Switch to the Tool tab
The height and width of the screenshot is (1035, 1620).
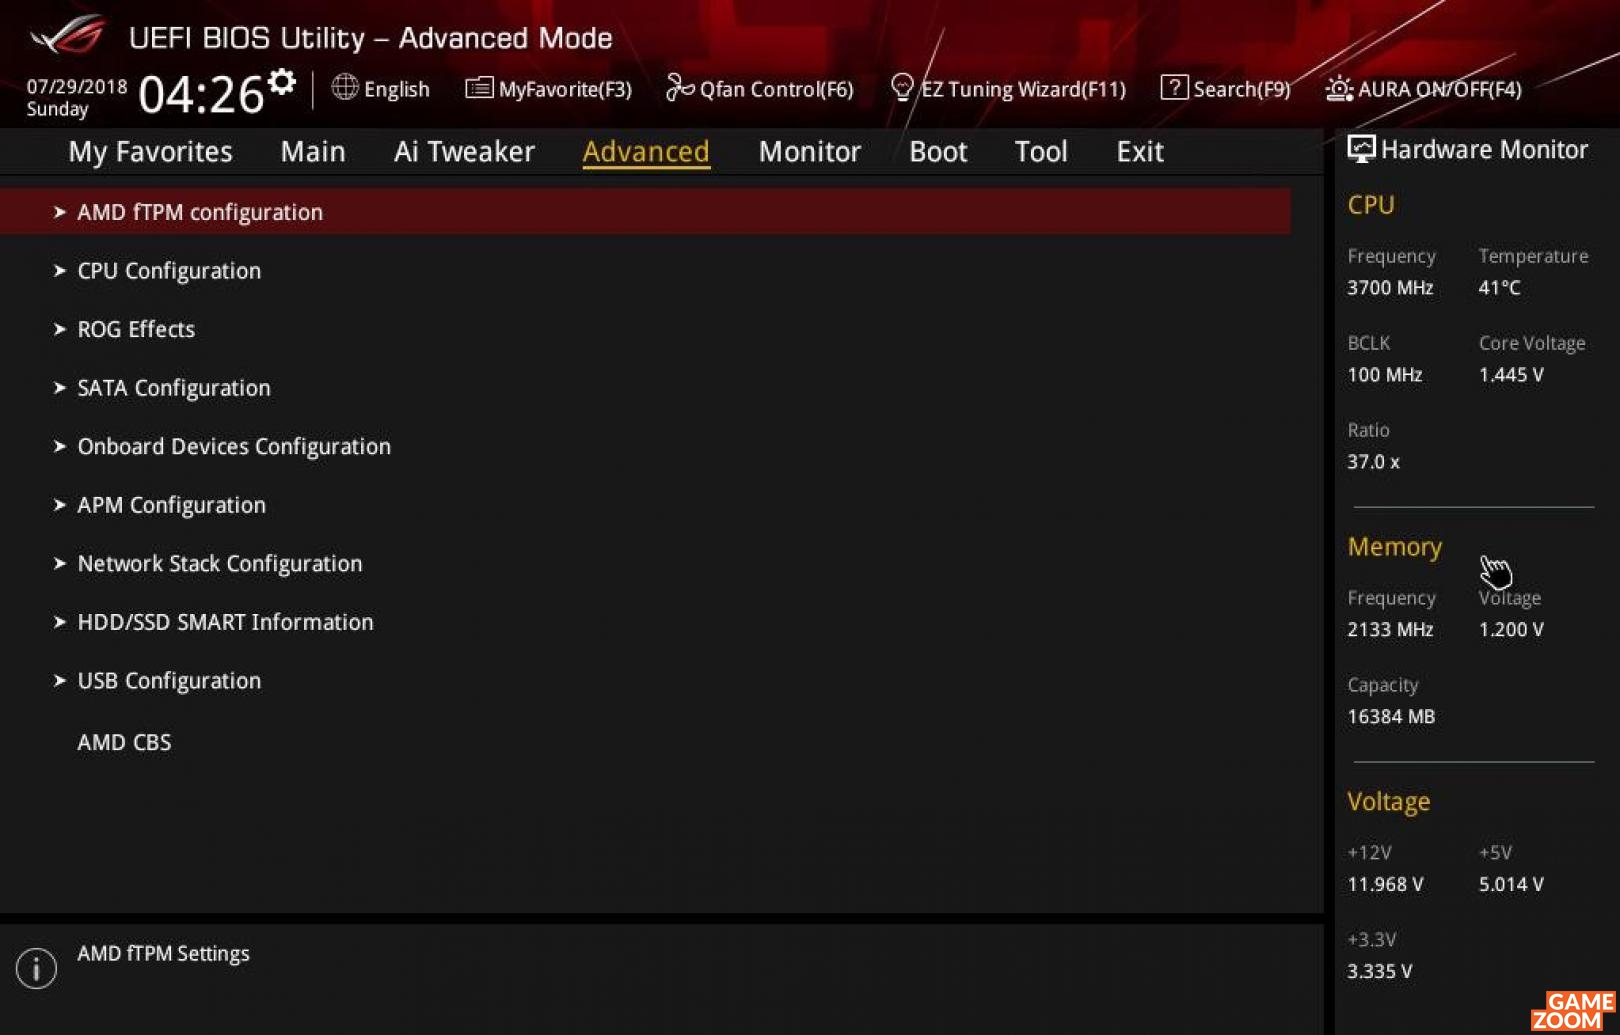(1041, 151)
